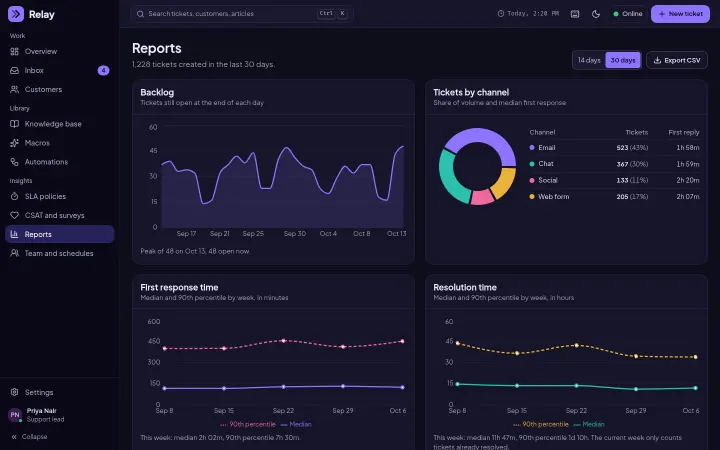Click the Oct 6 Median point in Resolution time

[695, 388]
